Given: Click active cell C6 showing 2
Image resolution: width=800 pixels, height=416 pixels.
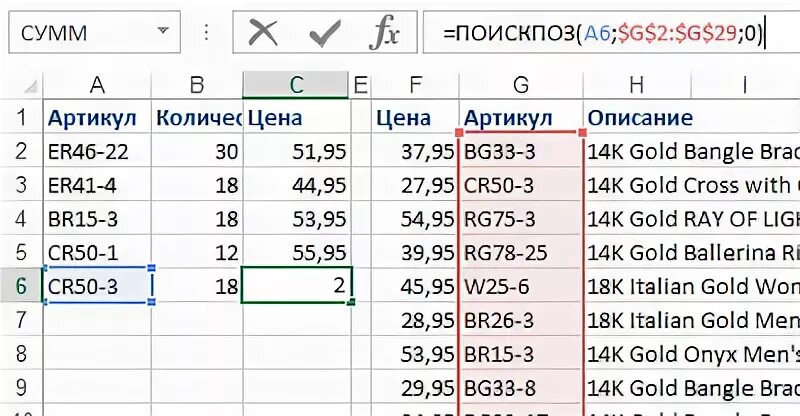Looking at the screenshot, I should [296, 286].
